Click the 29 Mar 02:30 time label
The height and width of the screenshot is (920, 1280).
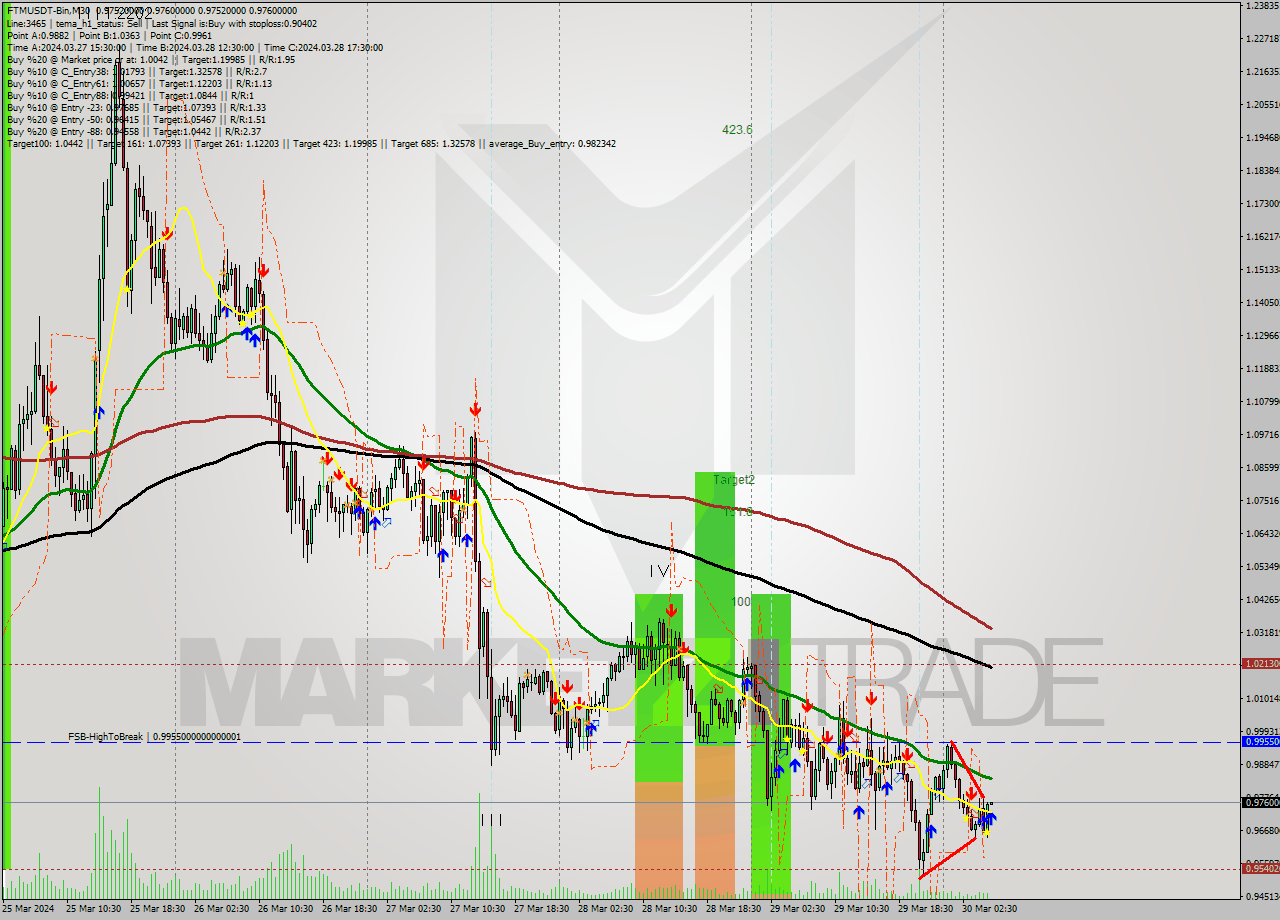(797, 909)
